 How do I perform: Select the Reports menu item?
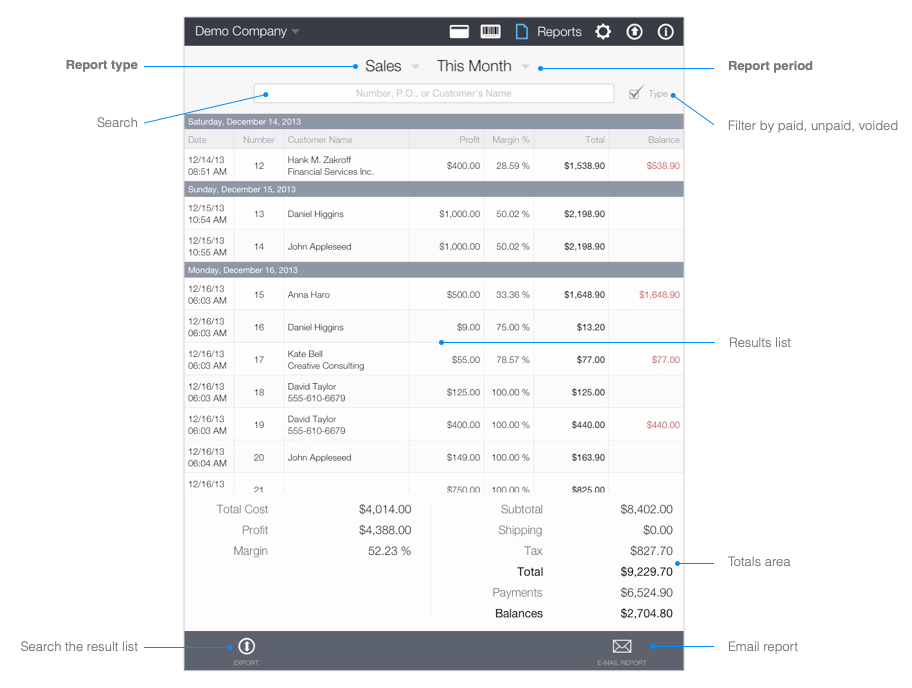[560, 31]
